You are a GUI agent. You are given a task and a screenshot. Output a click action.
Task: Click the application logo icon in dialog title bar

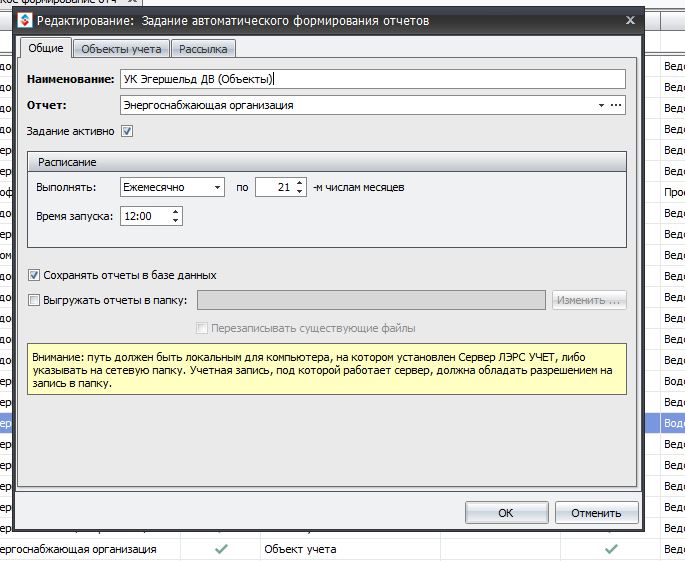tap(25, 21)
